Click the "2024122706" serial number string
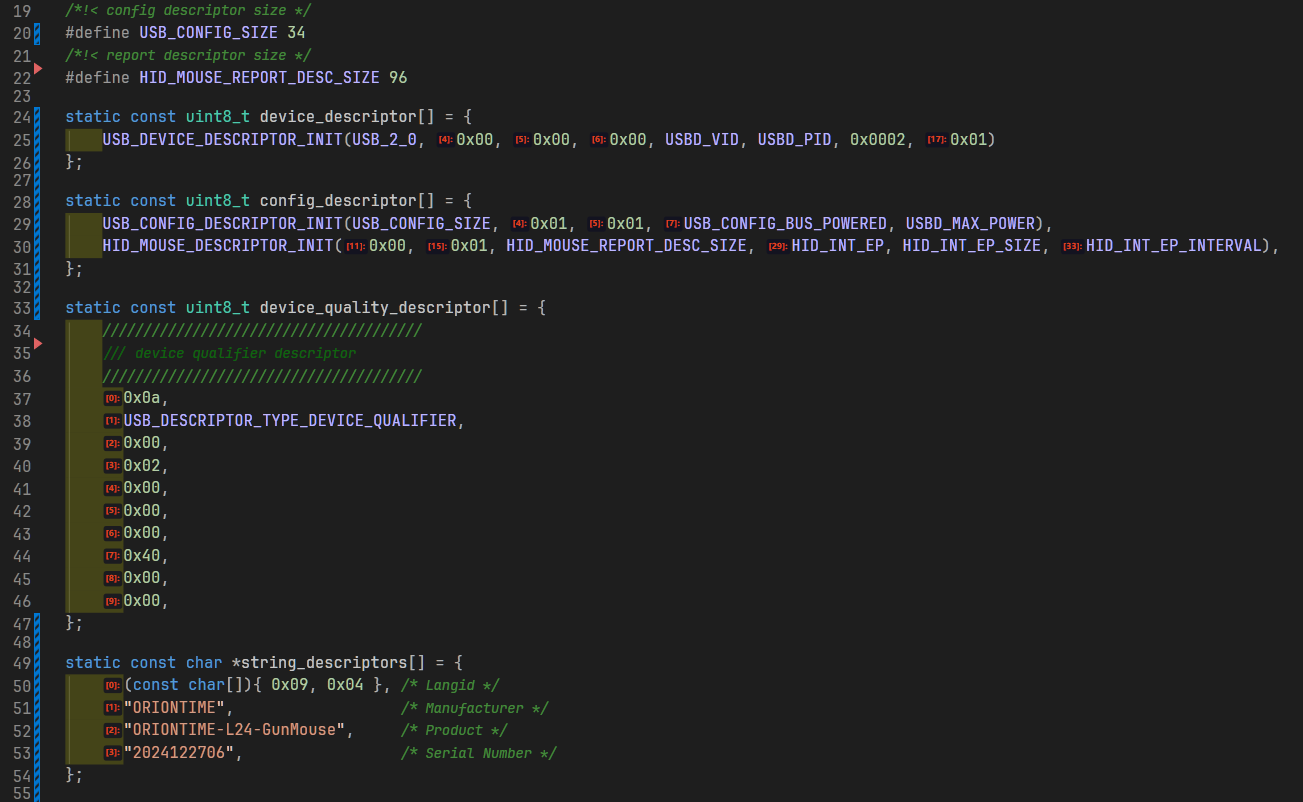Image resolution: width=1303 pixels, height=802 pixels. tap(178, 753)
